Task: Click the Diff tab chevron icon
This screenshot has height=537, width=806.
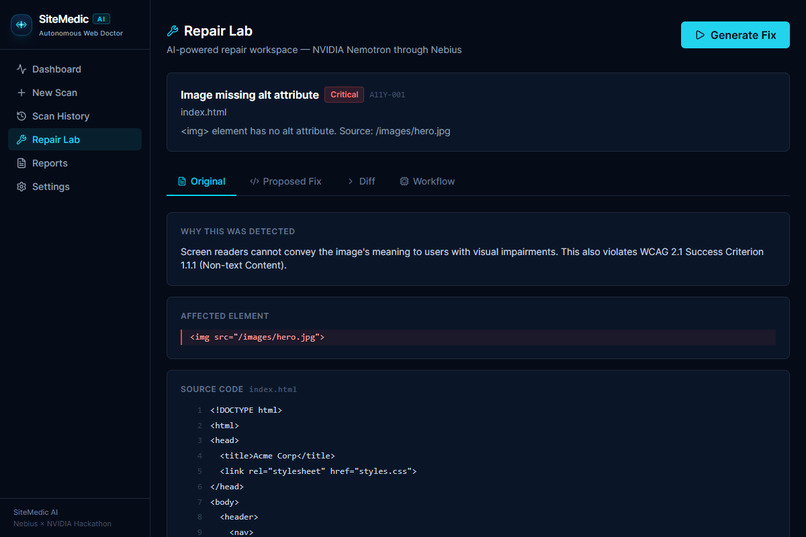Action: coord(350,181)
